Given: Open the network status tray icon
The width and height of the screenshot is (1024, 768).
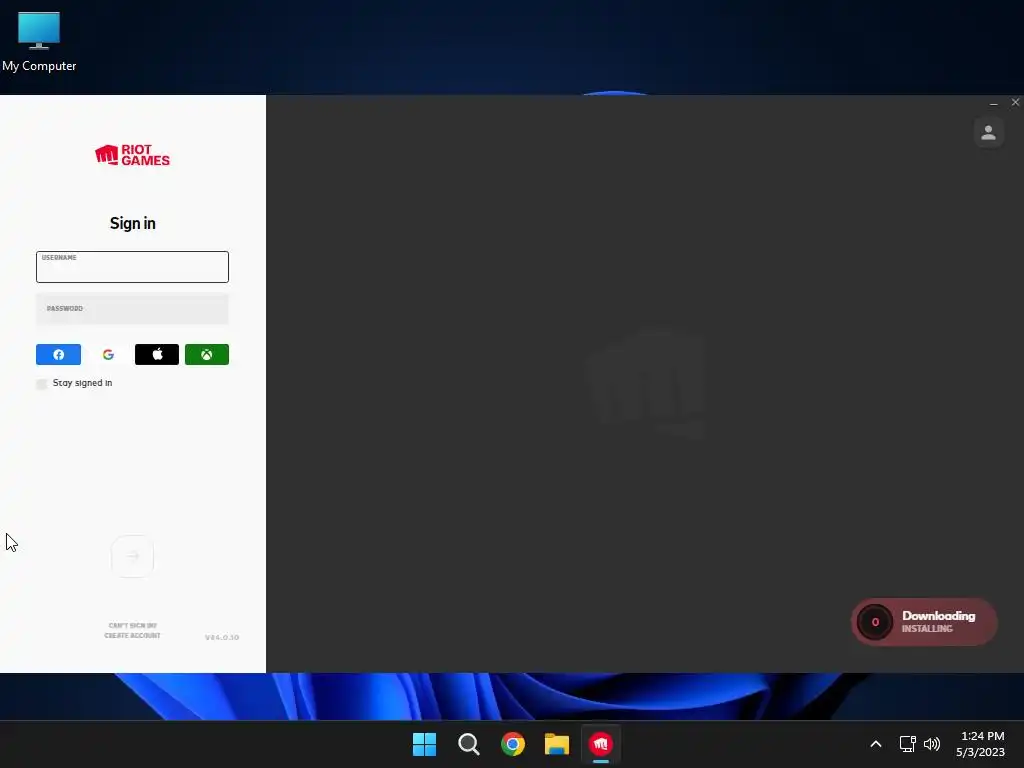Looking at the screenshot, I should [908, 744].
